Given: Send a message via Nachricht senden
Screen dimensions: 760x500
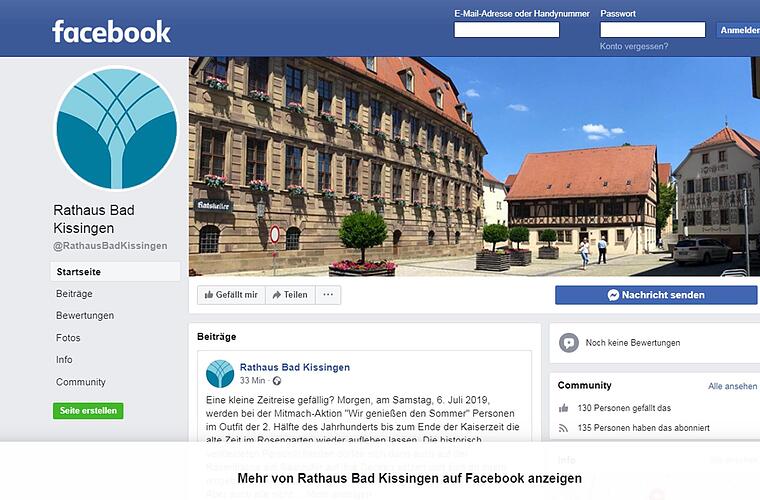Looking at the screenshot, I should click(656, 295).
